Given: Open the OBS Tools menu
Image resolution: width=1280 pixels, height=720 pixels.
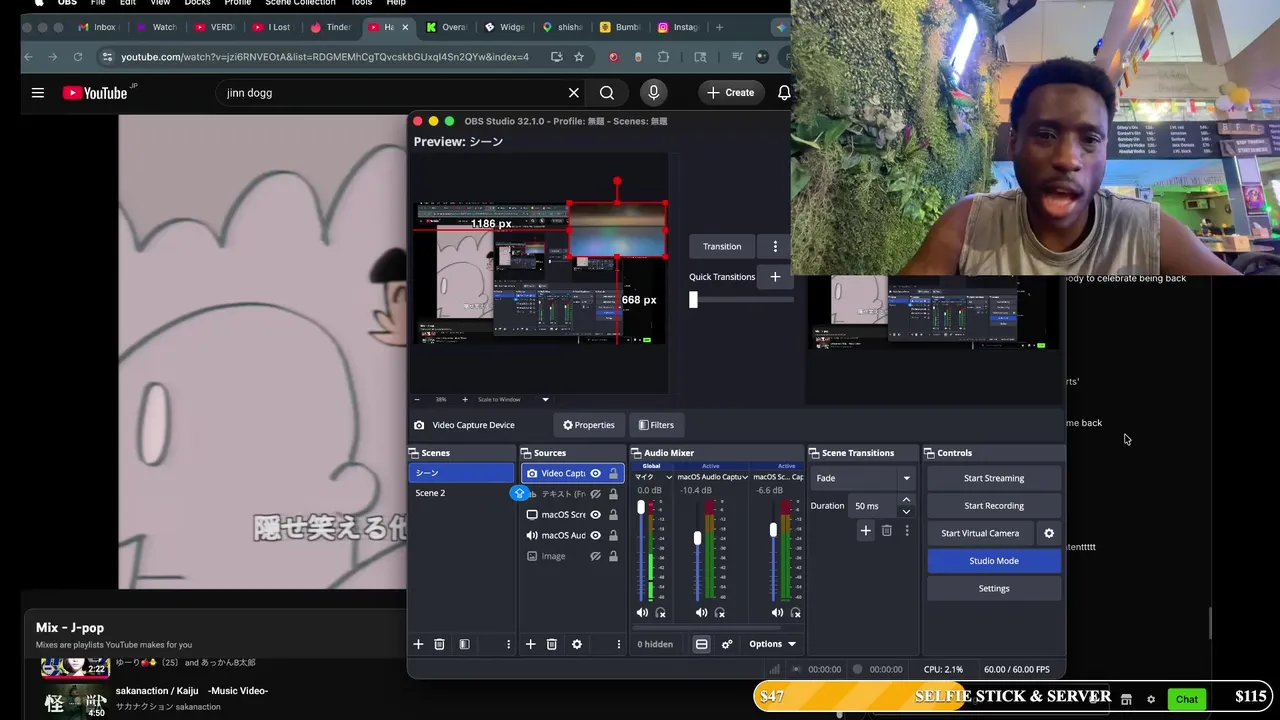Looking at the screenshot, I should 361,3.
